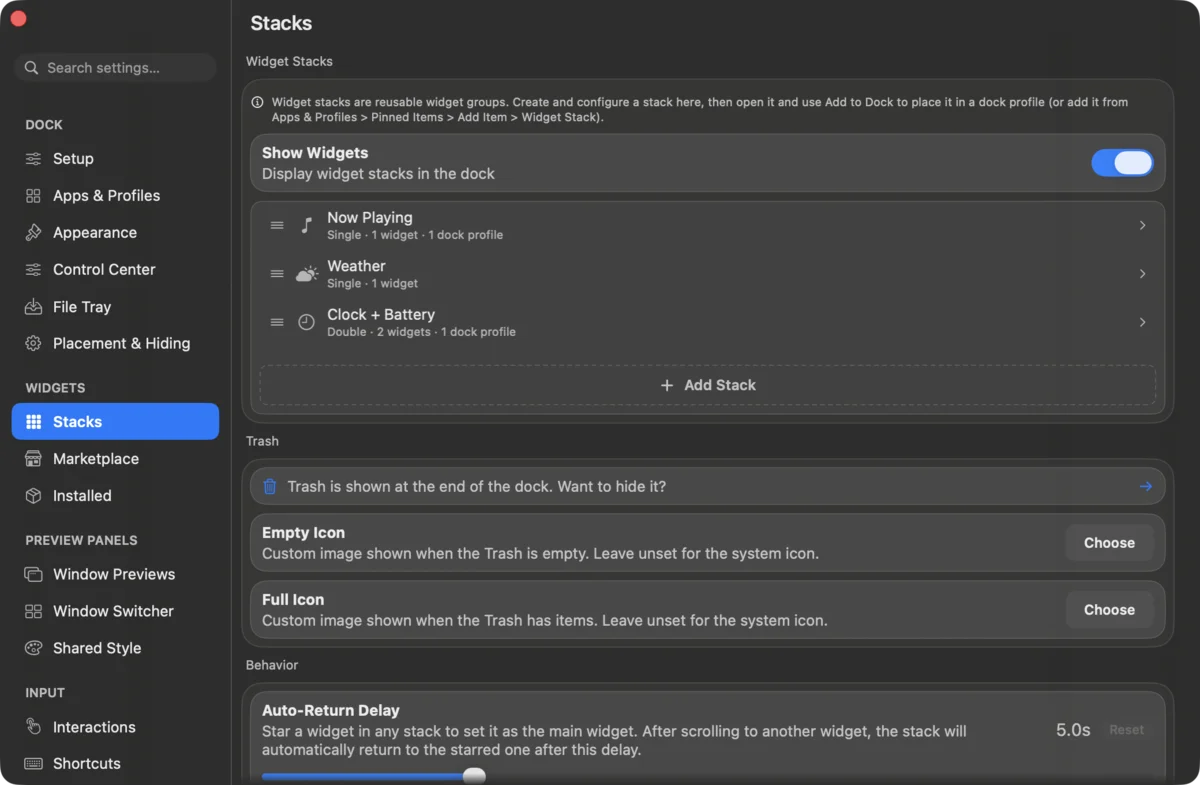Click the Full Icon heading
Image resolution: width=1200 pixels, height=785 pixels.
[x=293, y=600]
